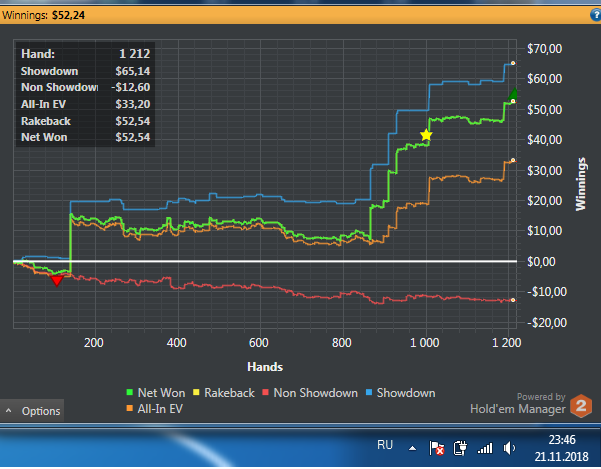Open the network signal tray icon
The height and width of the screenshot is (469, 601).
click(x=484, y=448)
